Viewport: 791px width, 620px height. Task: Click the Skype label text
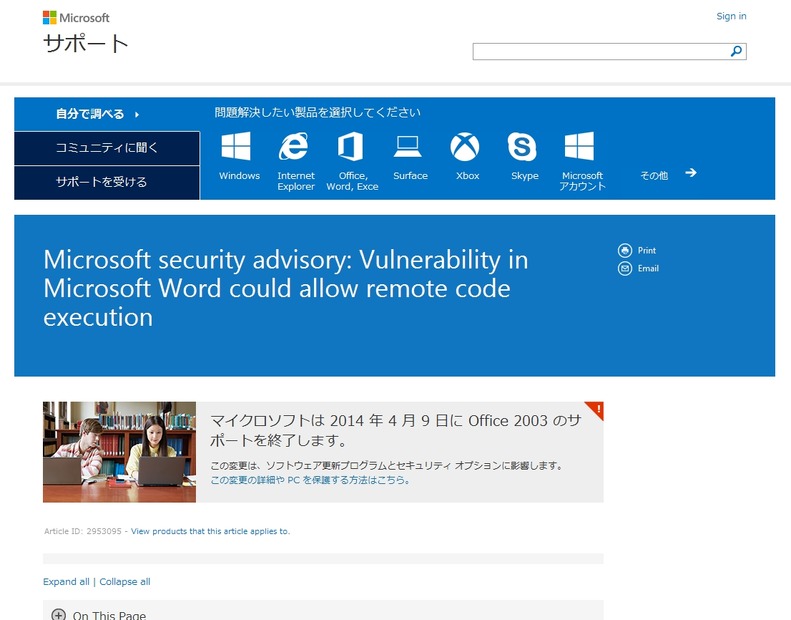coord(525,176)
